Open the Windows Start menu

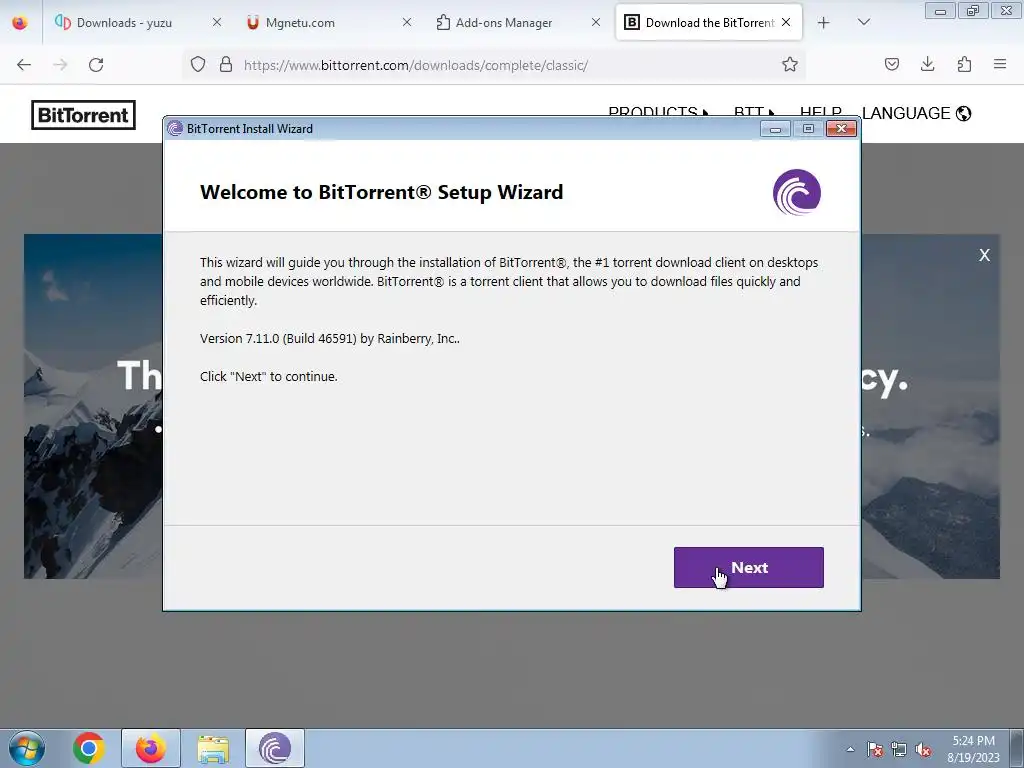tap(27, 748)
